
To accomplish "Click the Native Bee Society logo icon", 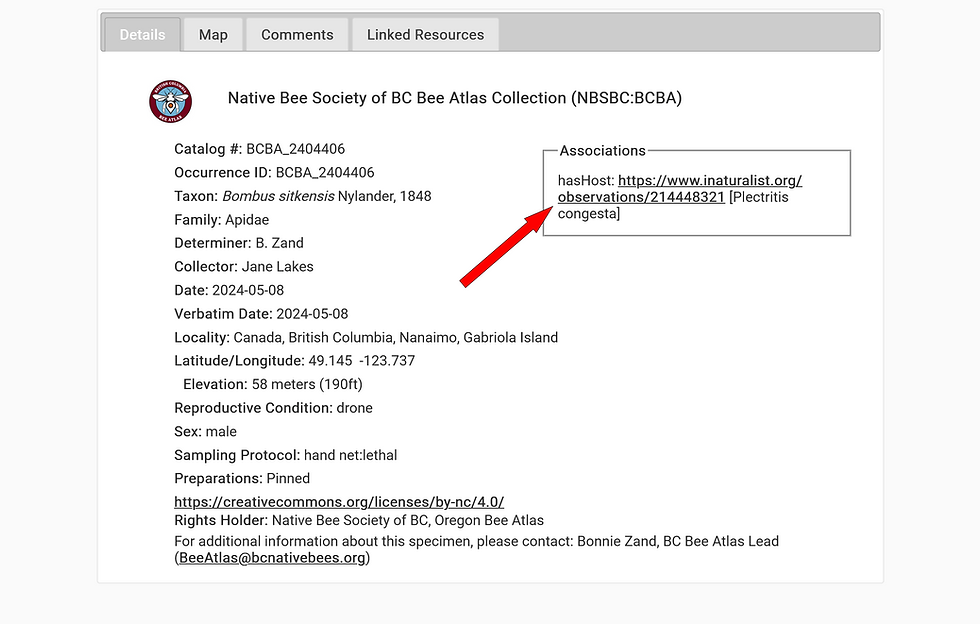I will click(170, 101).
